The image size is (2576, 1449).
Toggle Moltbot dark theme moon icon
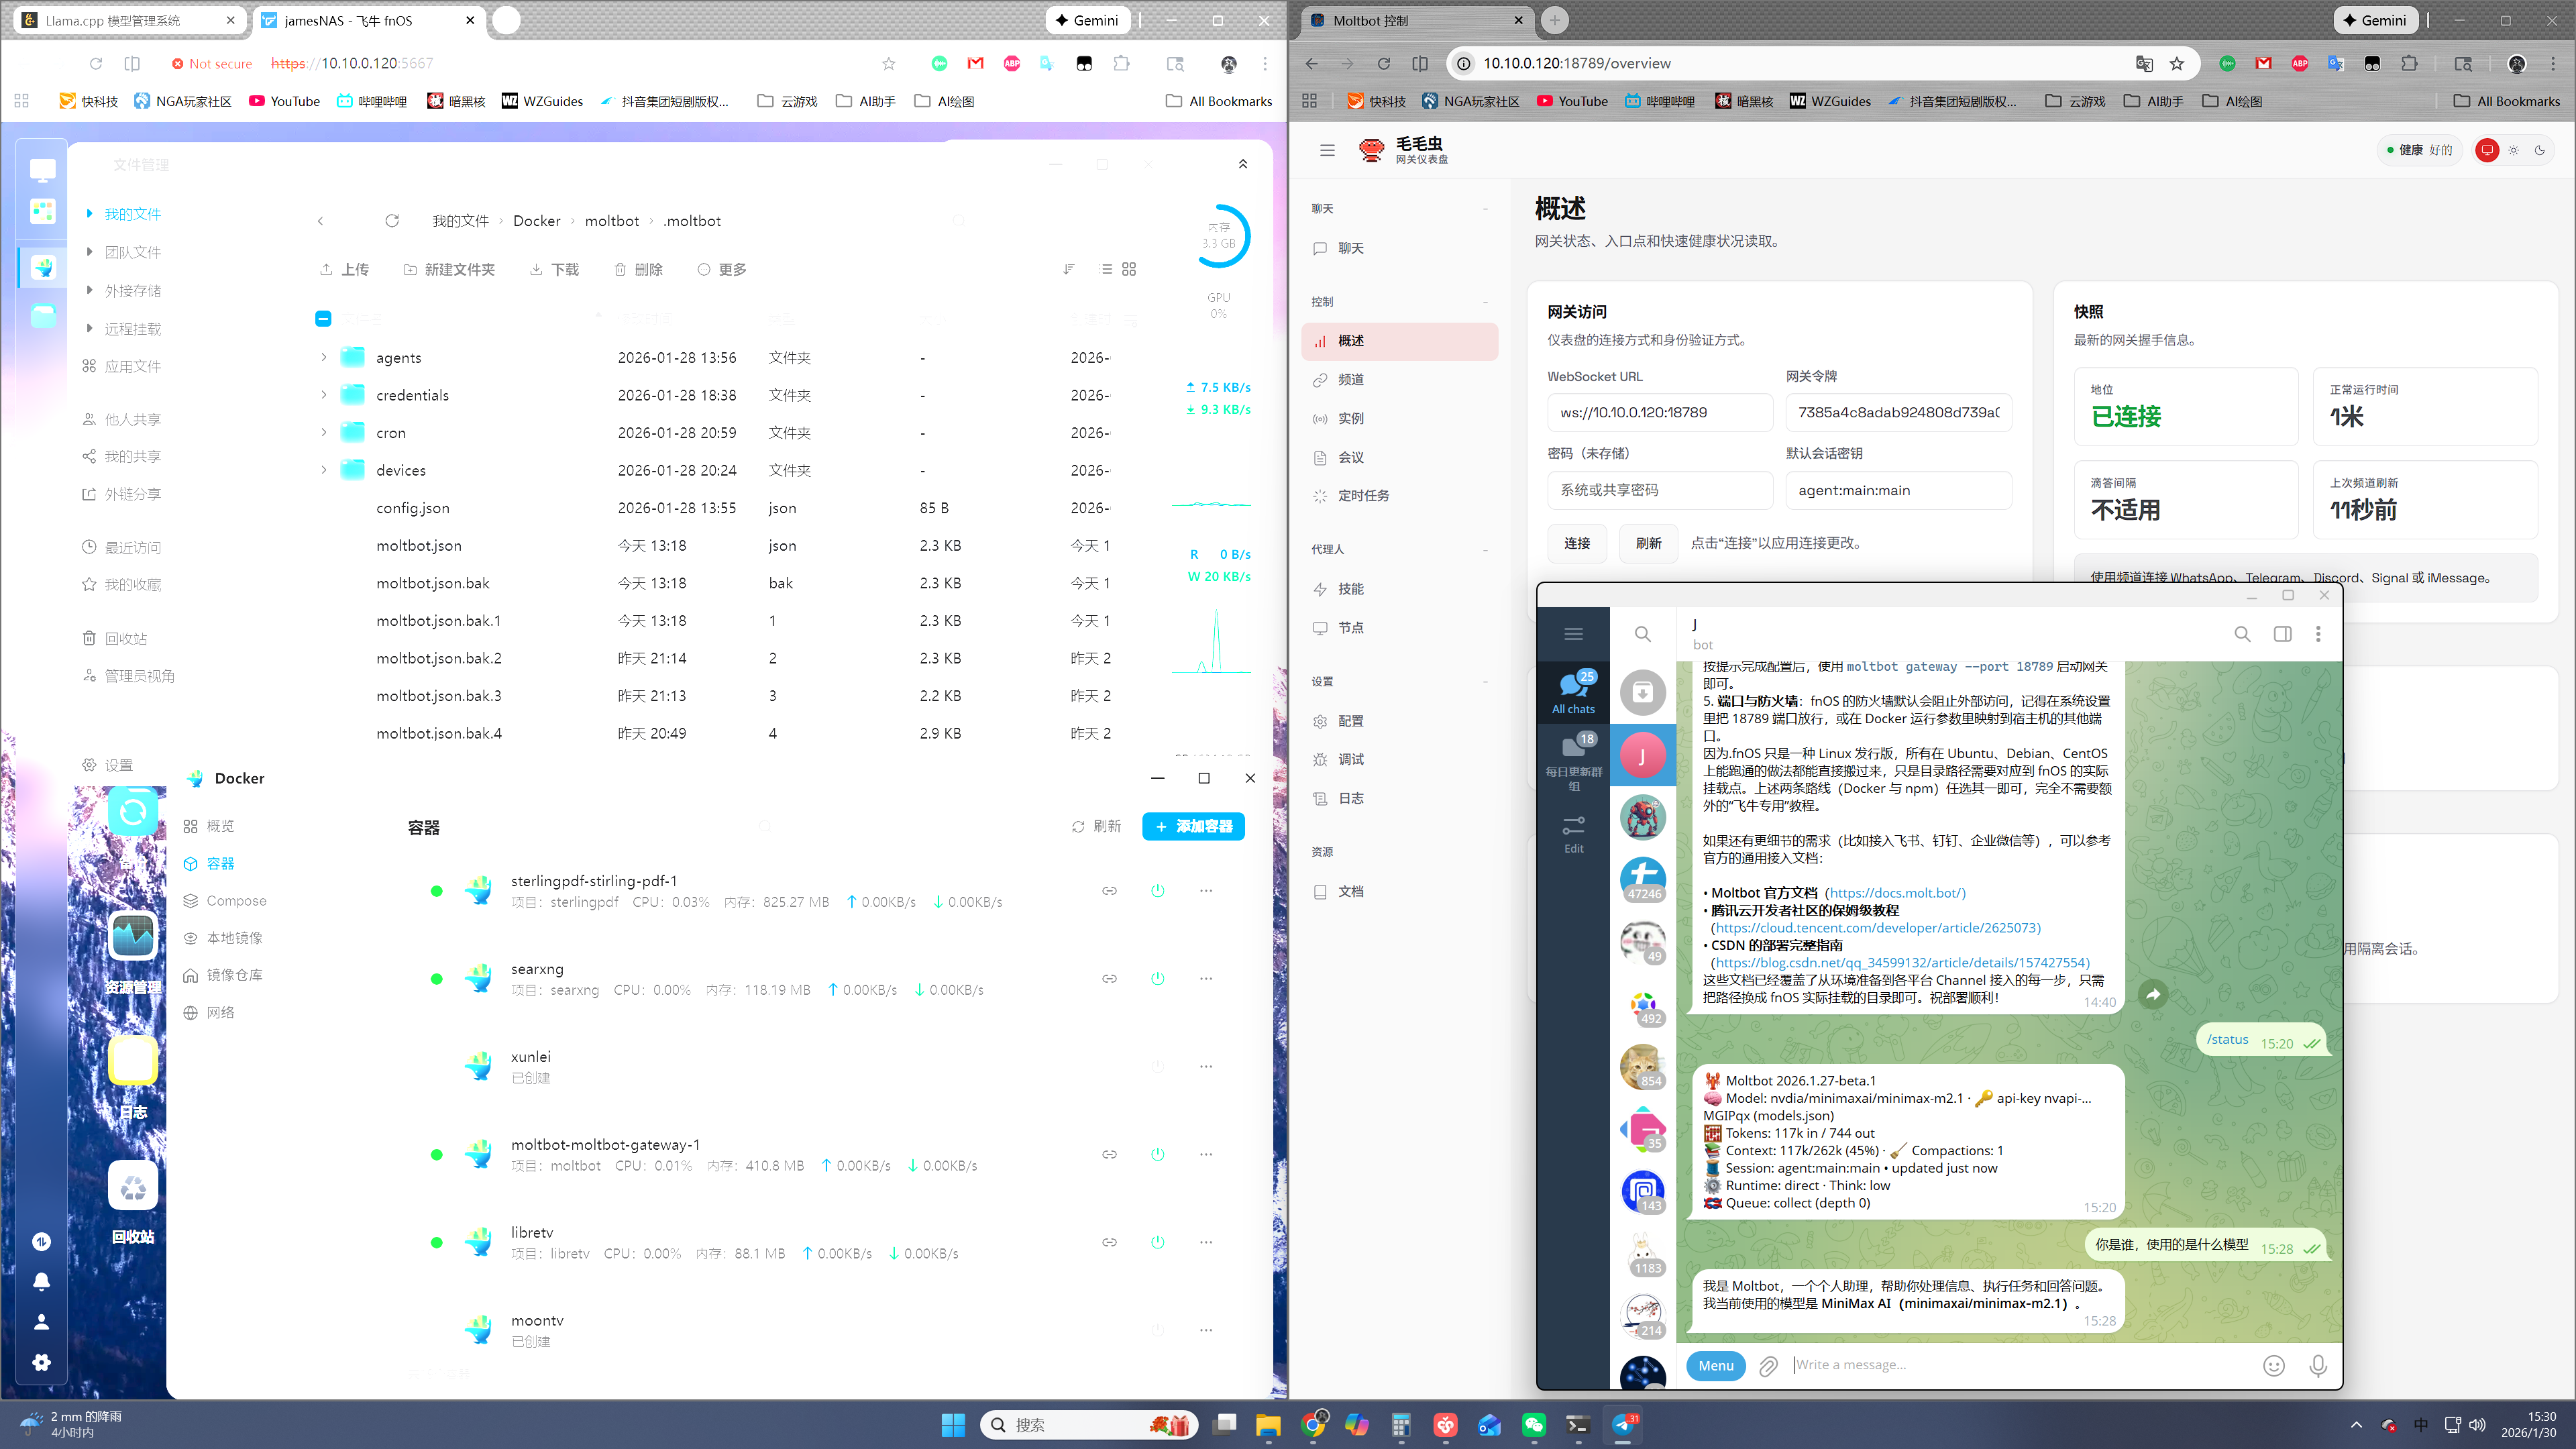tap(2540, 150)
